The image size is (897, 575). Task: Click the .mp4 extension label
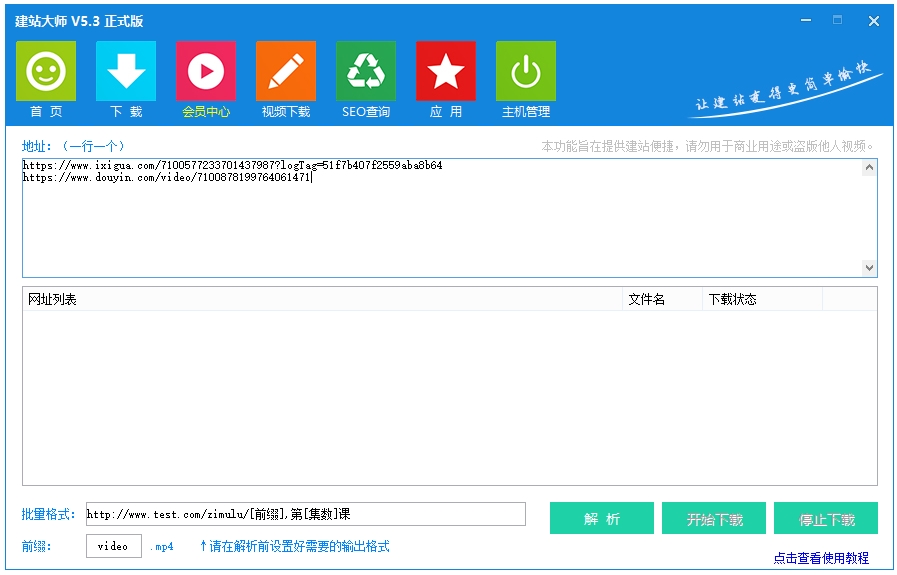162,546
